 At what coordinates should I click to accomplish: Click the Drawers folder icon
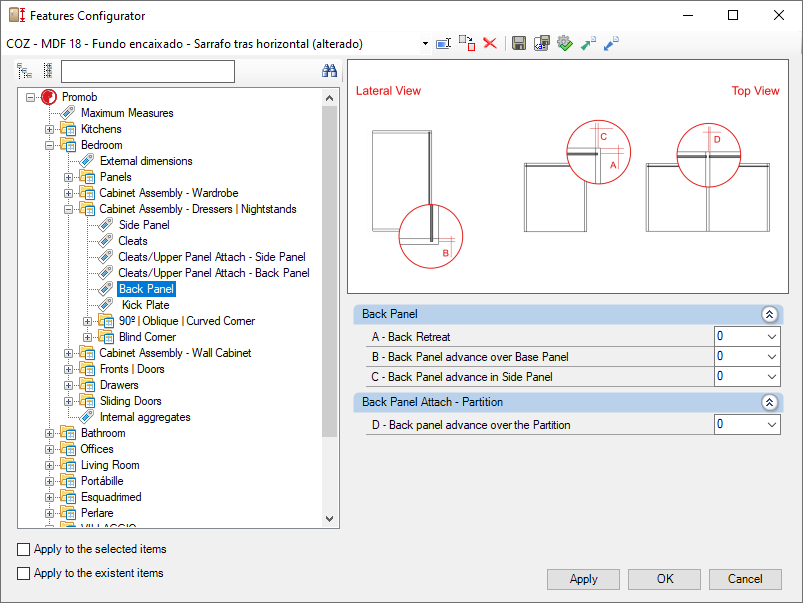pos(87,385)
